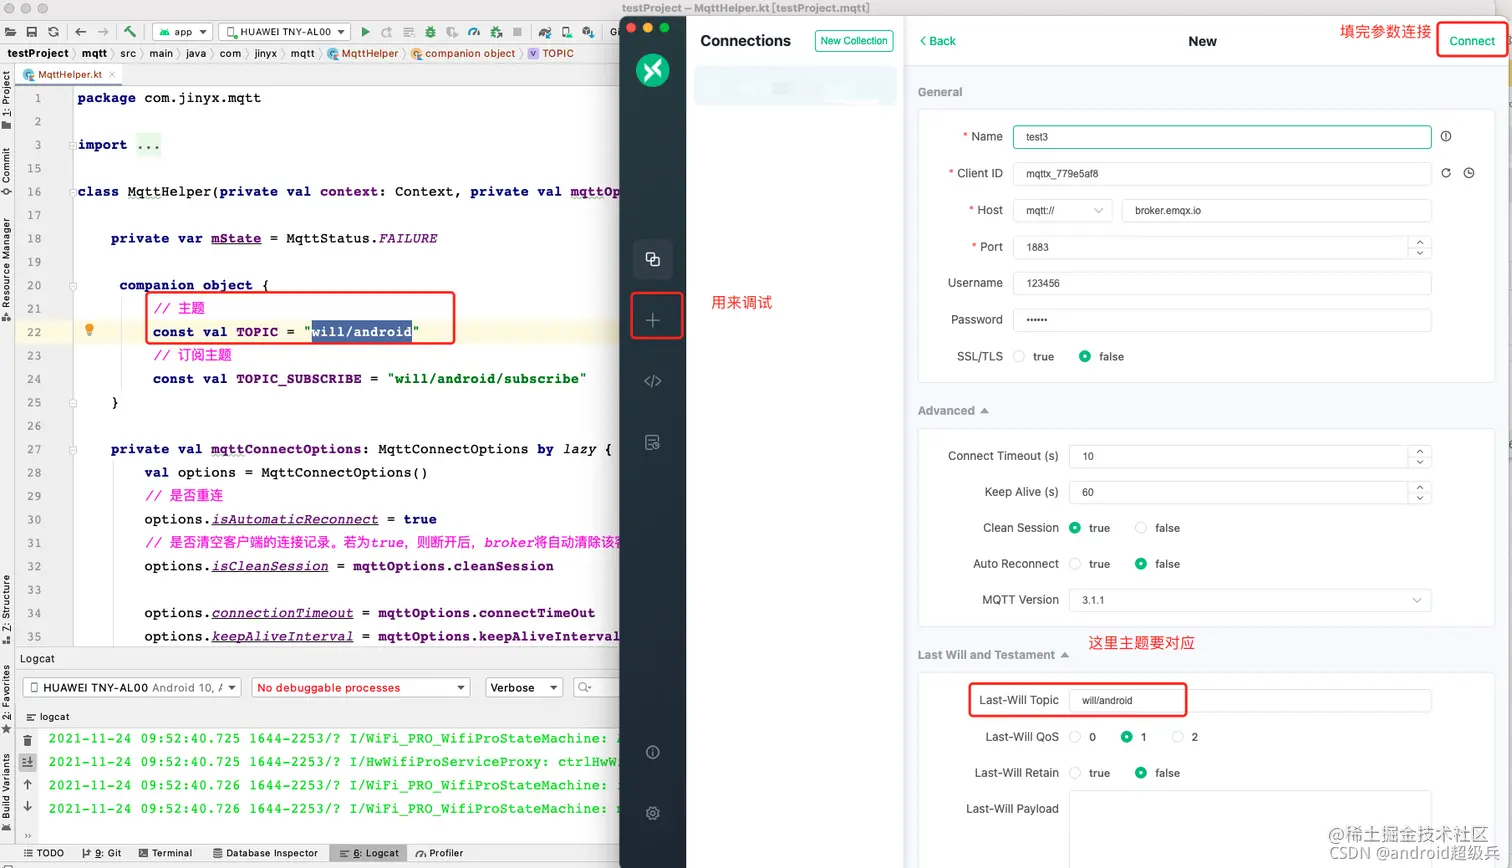Click the Last-Will Topic input field
The height and width of the screenshot is (868, 1512).
tap(1250, 700)
